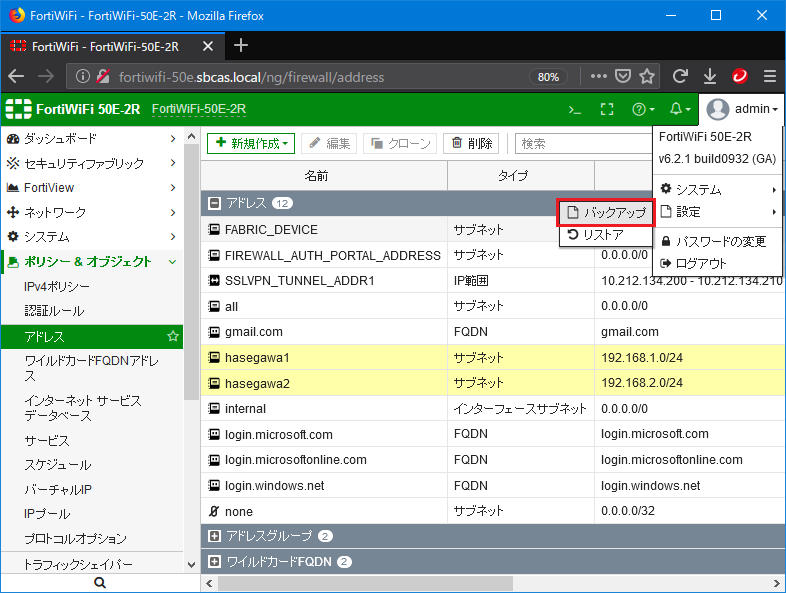Select the login.windows.net row
786x593 pixels.
[x=493, y=485]
